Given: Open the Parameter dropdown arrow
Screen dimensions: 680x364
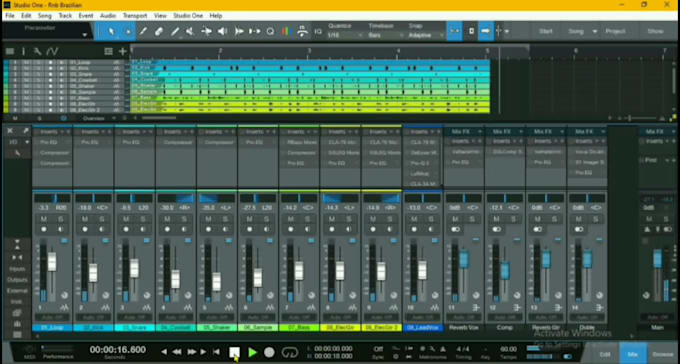Looking at the screenshot, I should pyautogui.click(x=85, y=35).
